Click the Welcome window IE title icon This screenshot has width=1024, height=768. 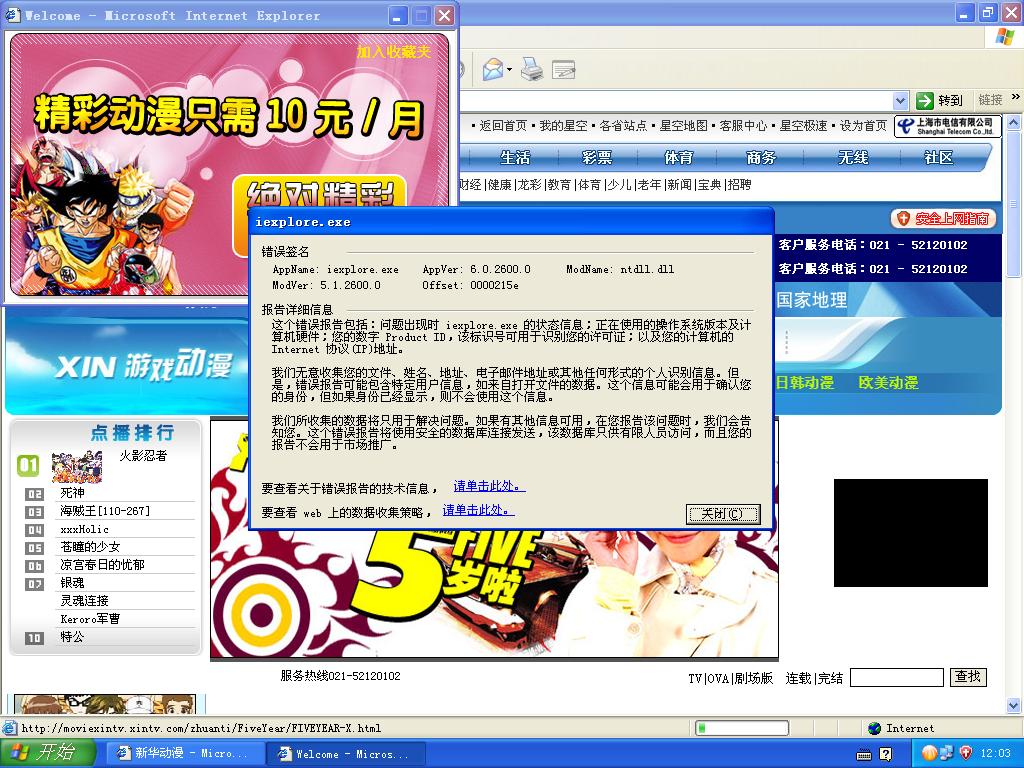coord(12,14)
